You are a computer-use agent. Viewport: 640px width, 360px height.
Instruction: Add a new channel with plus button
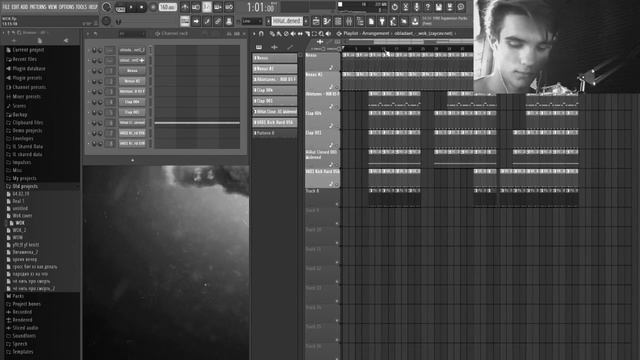[x=132, y=160]
